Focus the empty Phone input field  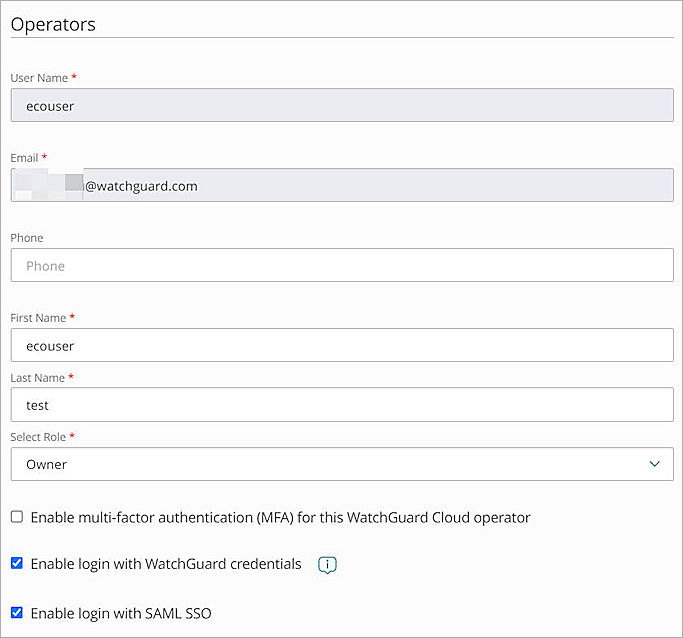341,265
